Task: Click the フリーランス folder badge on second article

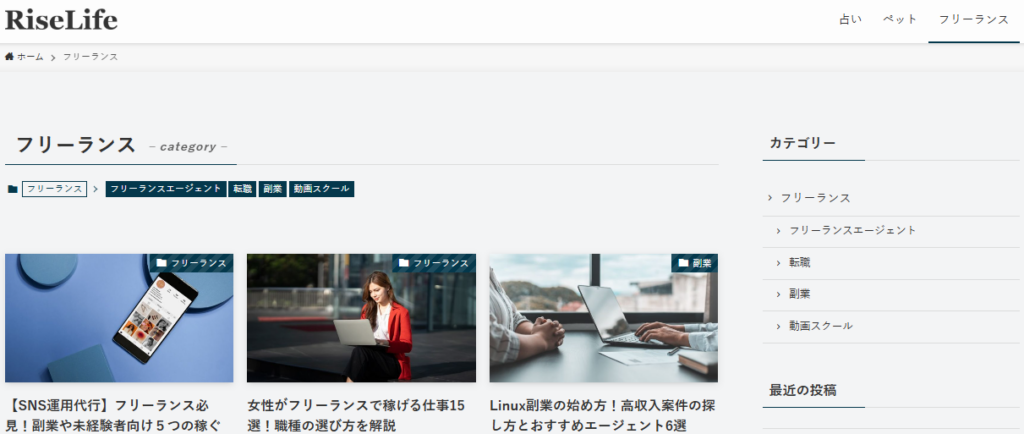Action: [434, 263]
